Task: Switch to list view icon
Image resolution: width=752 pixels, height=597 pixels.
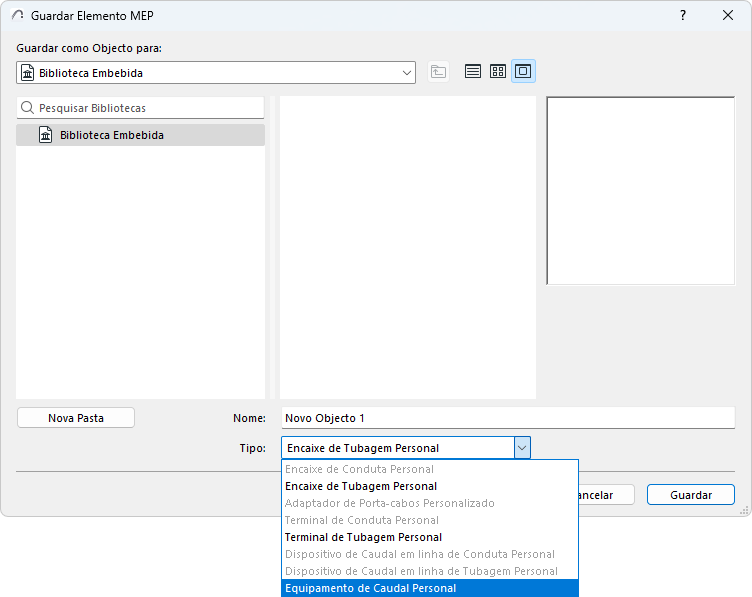Action: coord(473,71)
